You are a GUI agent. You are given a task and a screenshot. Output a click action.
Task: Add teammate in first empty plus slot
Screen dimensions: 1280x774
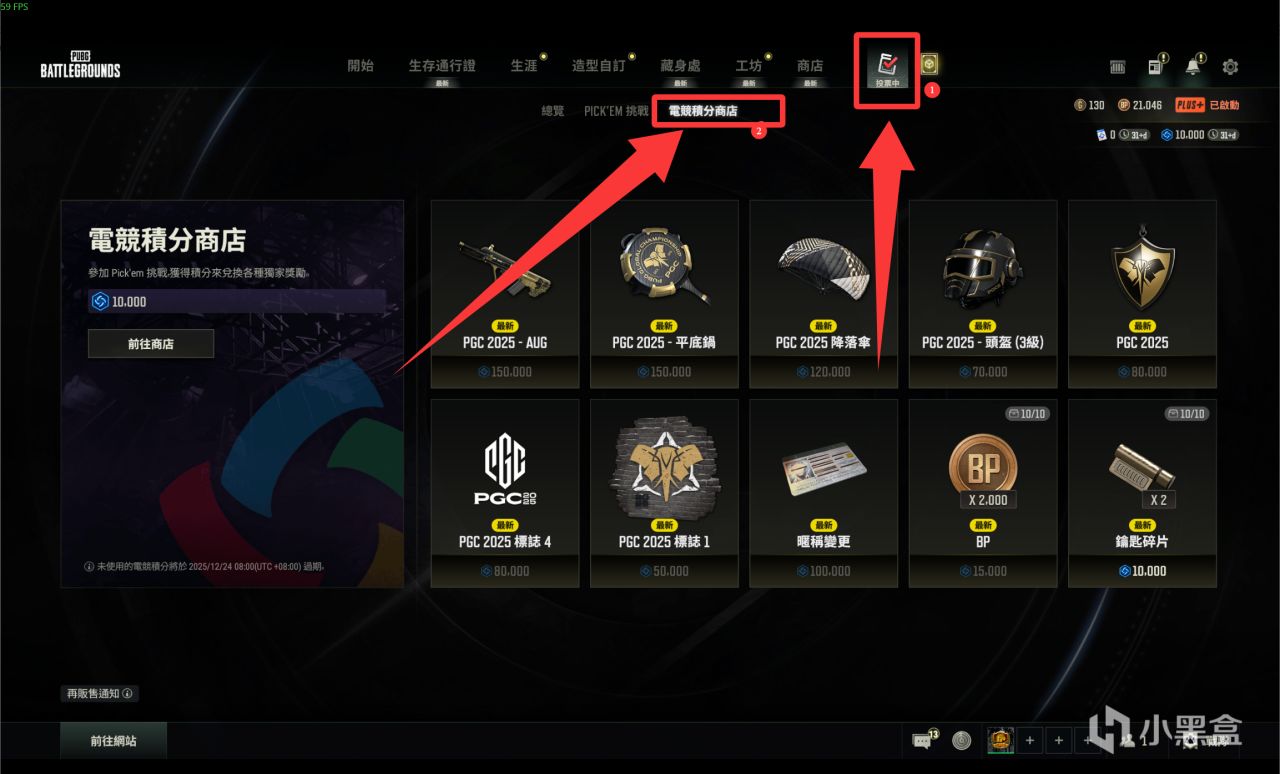[1029, 741]
